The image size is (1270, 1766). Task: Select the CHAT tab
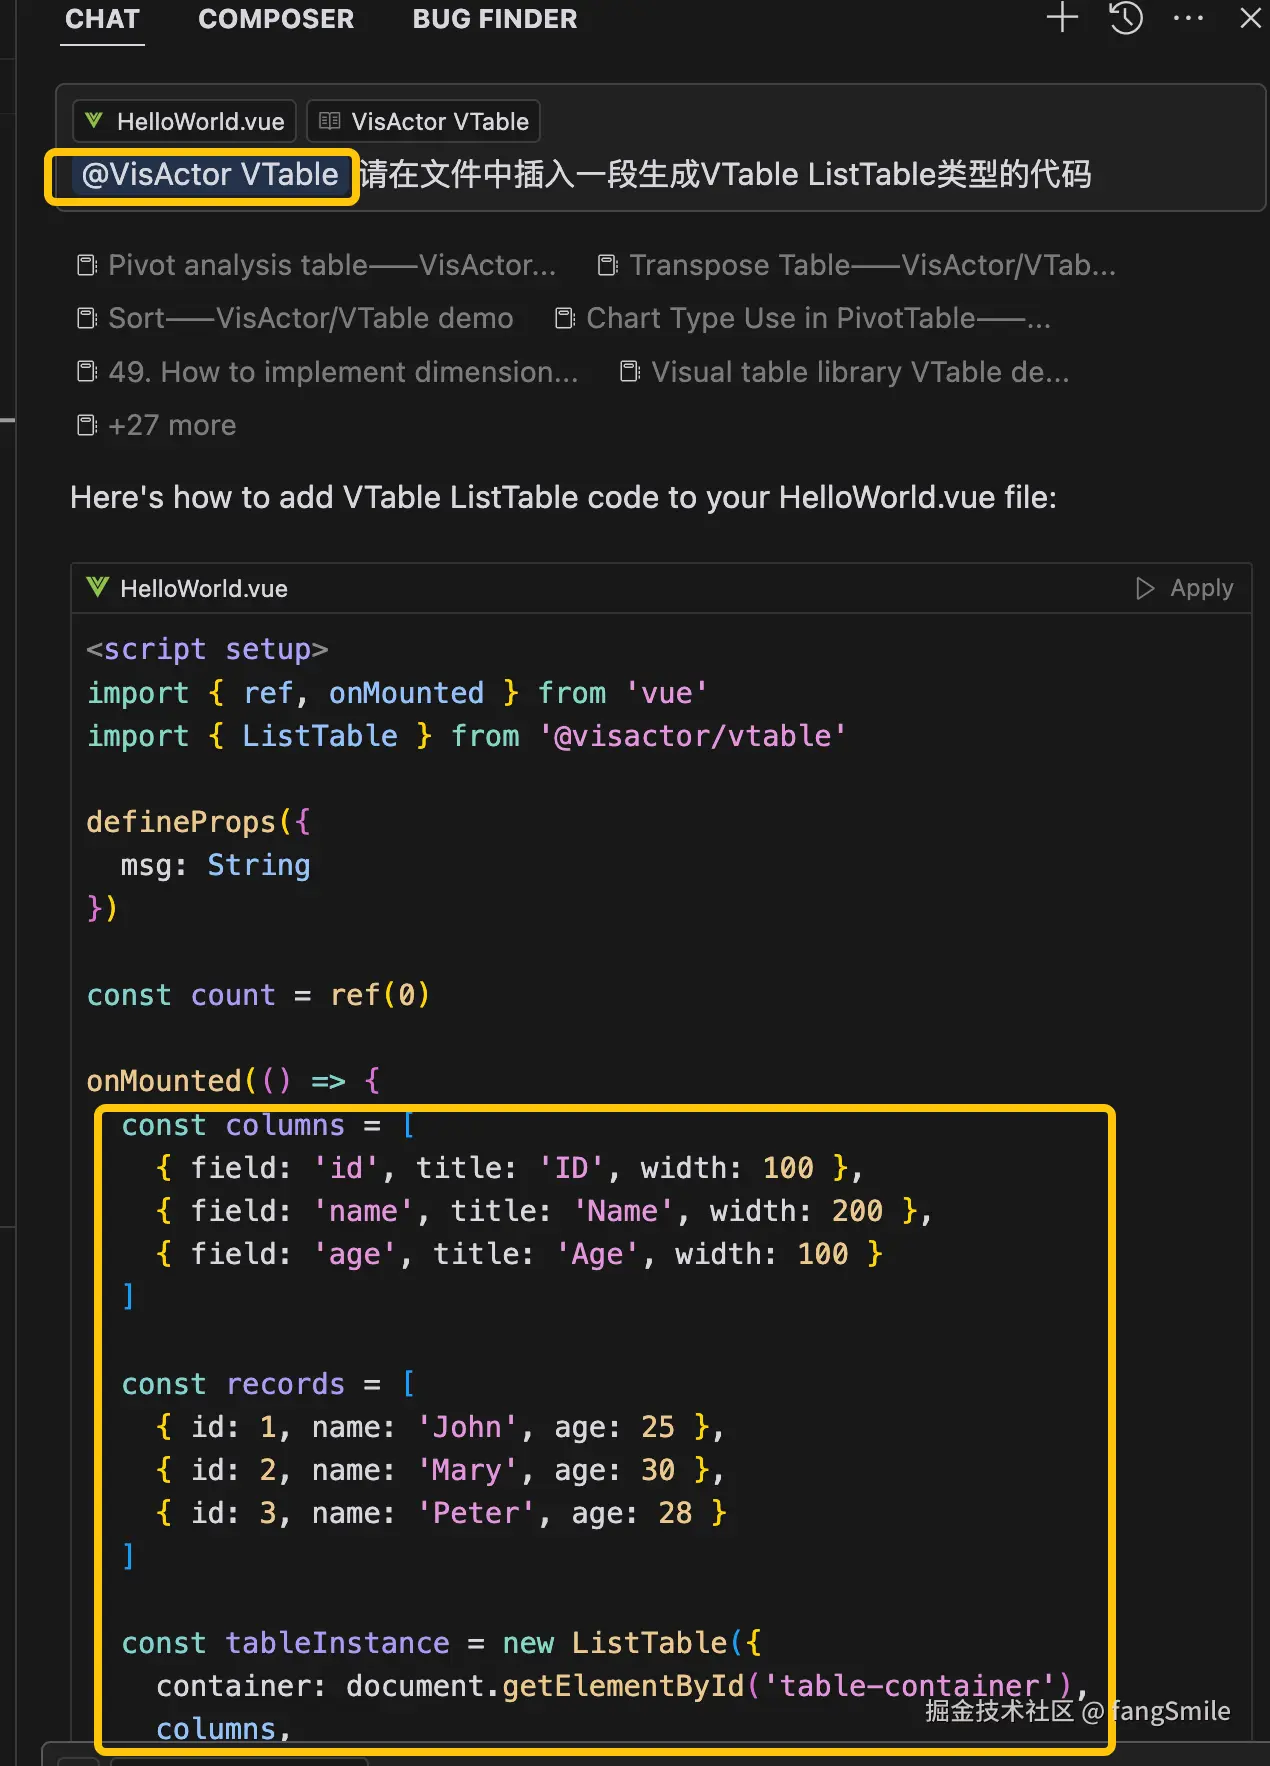102,19
